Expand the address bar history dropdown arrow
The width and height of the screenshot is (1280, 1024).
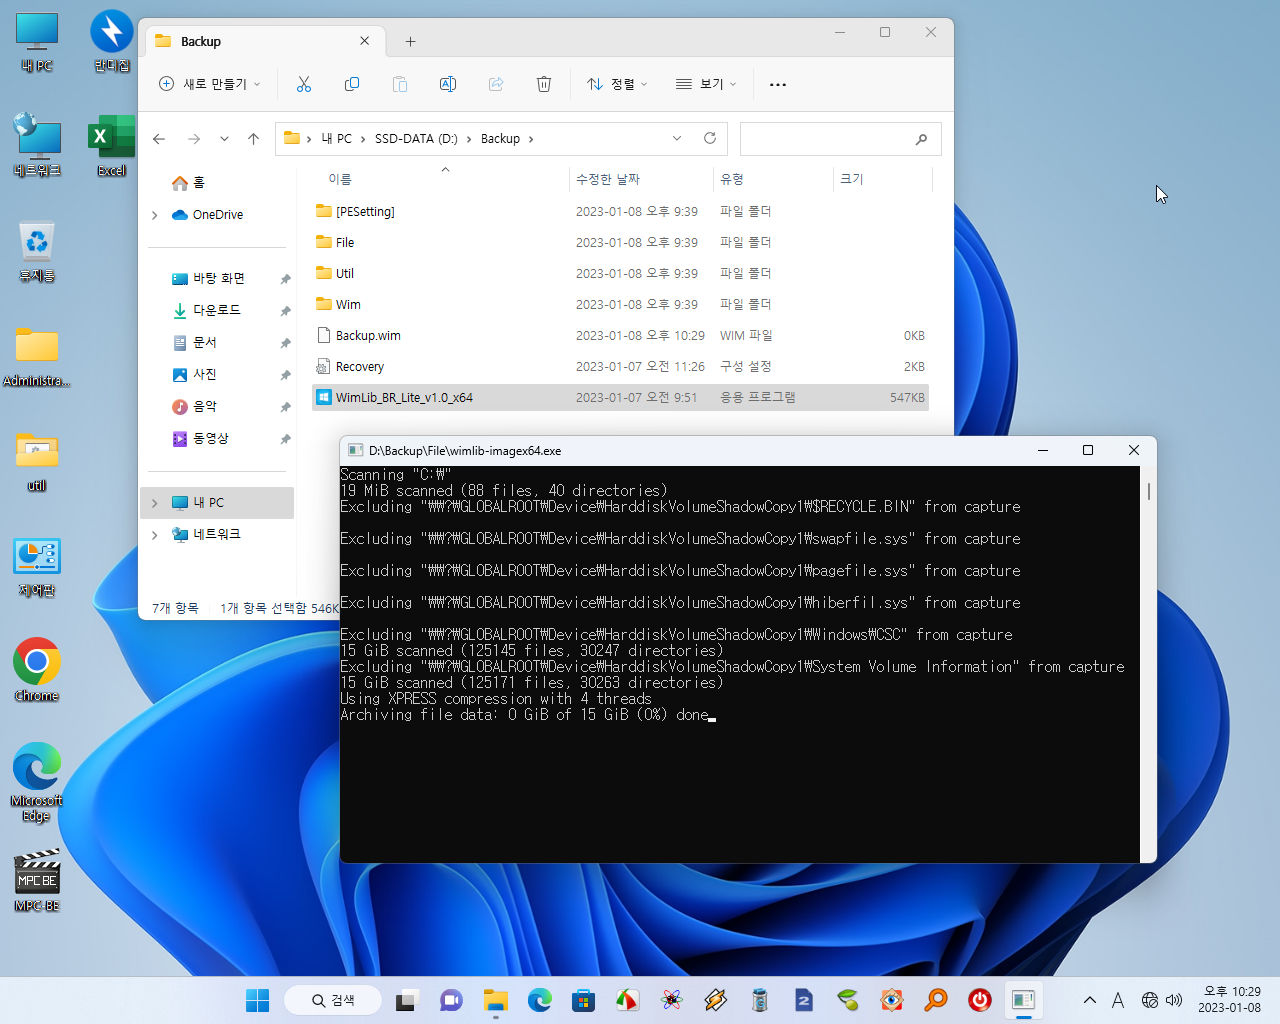tap(677, 138)
